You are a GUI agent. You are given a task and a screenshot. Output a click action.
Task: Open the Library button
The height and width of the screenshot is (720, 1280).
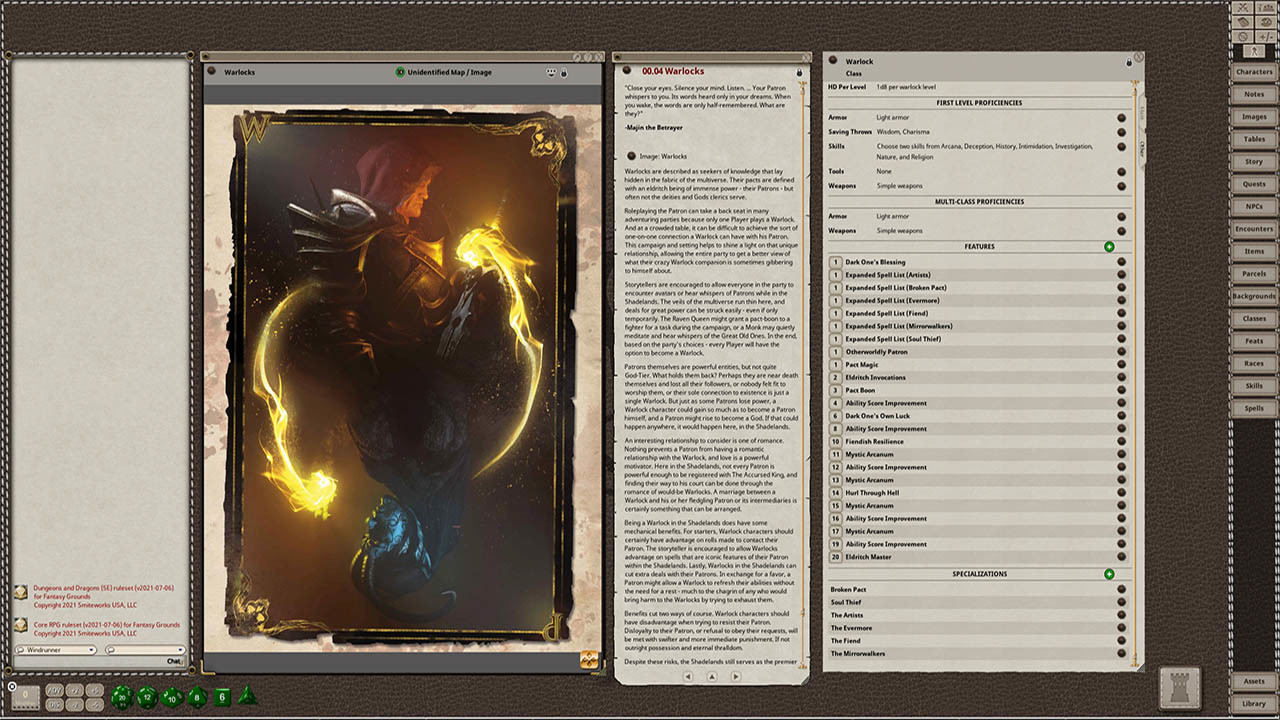(x=1253, y=704)
